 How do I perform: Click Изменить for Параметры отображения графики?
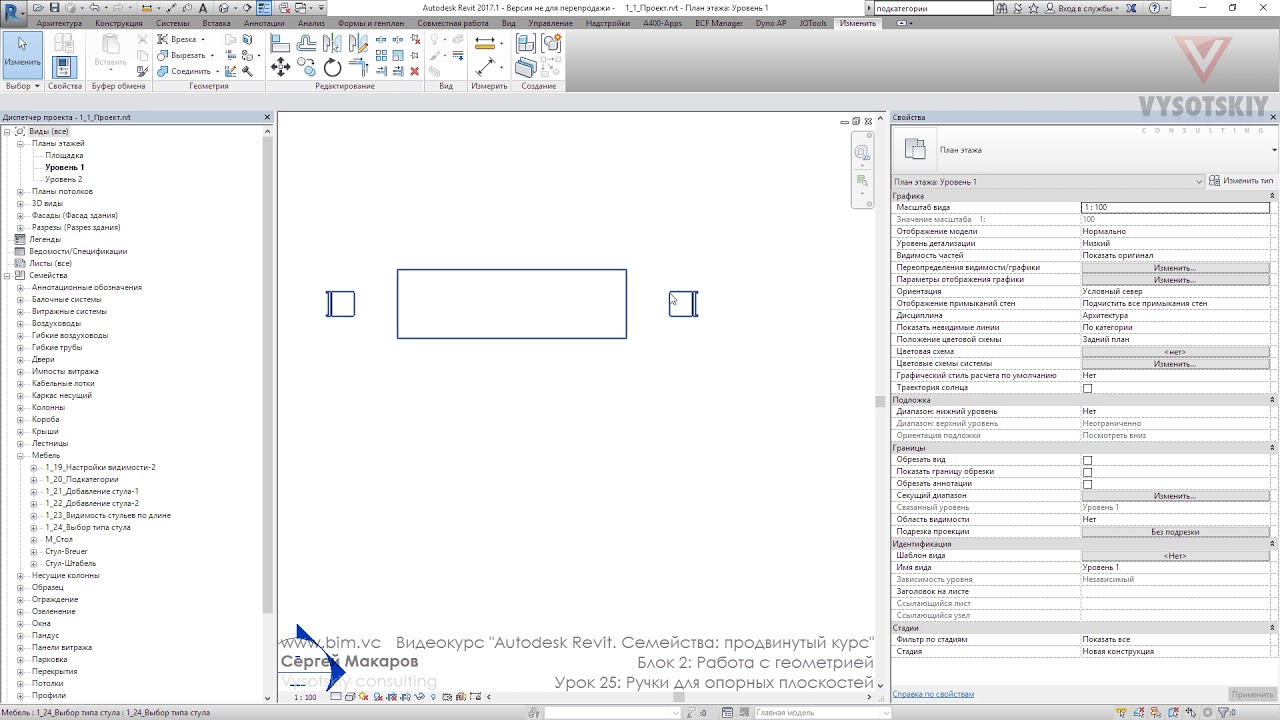[1175, 280]
